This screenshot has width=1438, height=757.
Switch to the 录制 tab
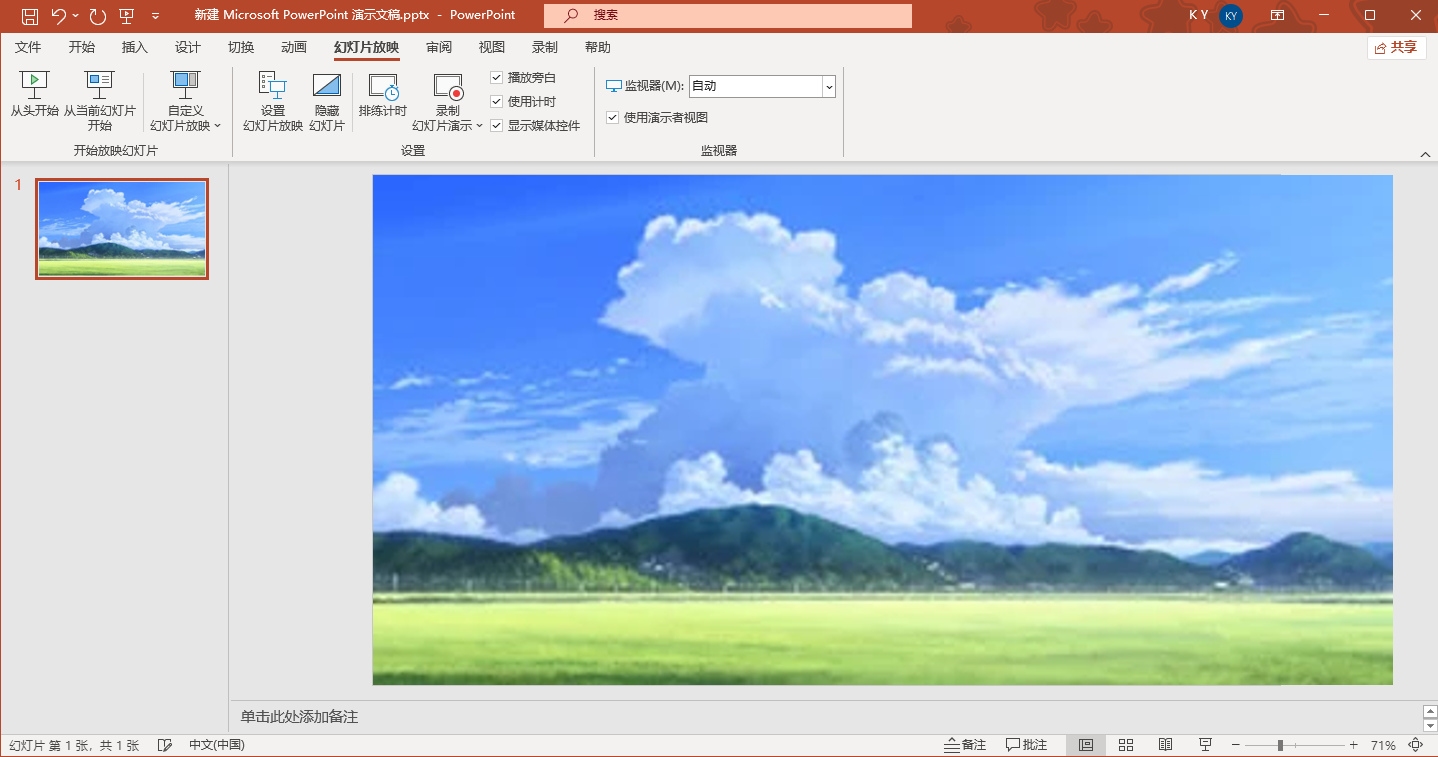pyautogui.click(x=545, y=47)
